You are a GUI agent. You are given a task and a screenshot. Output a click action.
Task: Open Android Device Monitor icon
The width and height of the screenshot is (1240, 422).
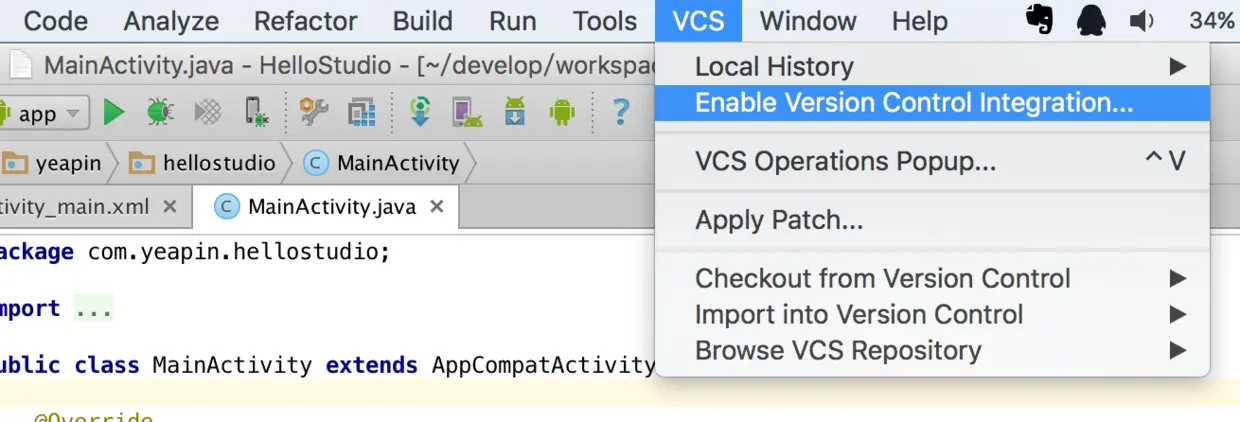[x=562, y=112]
